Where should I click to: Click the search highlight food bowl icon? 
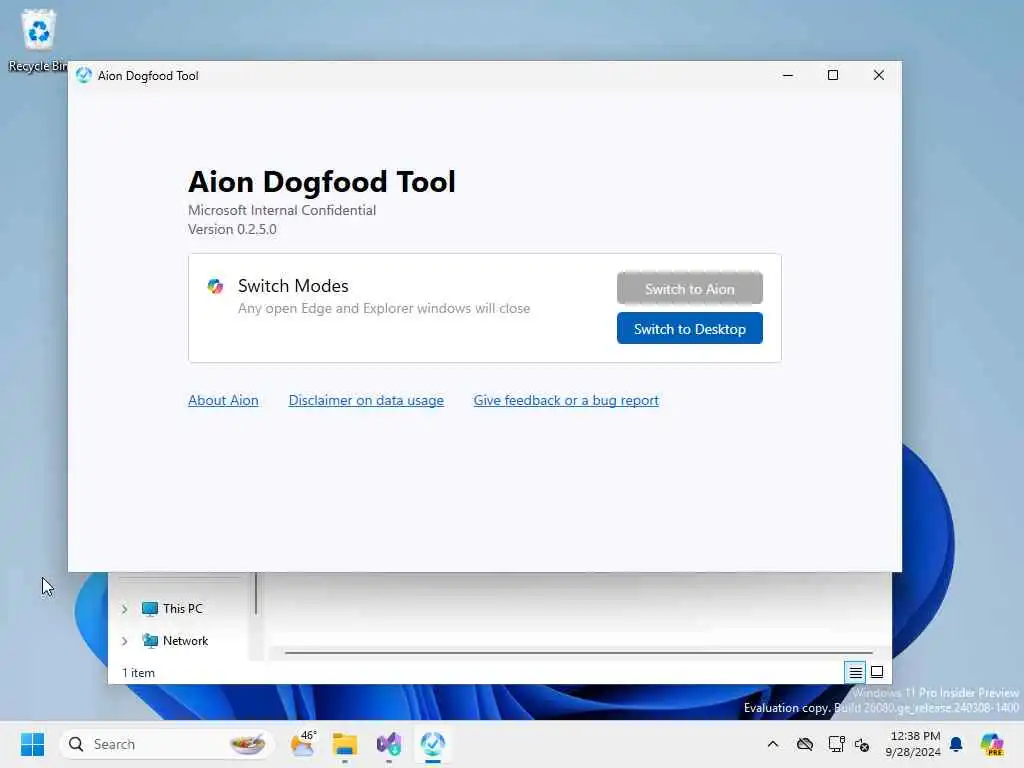coord(248,744)
